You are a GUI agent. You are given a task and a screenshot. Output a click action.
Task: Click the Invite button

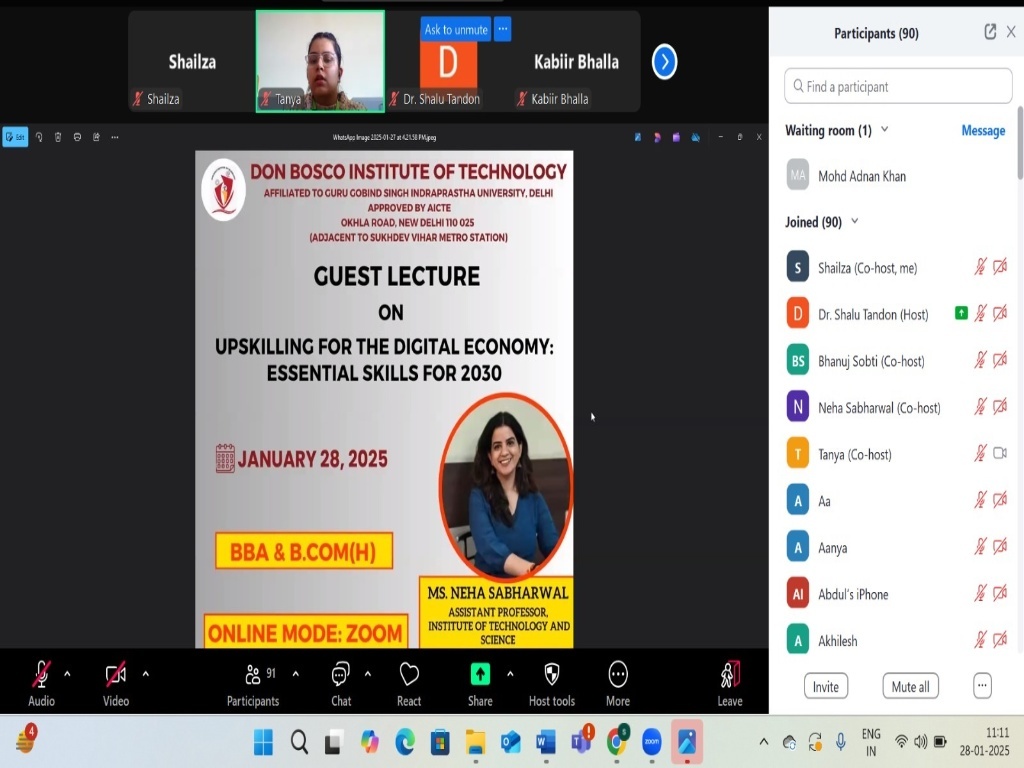tap(826, 686)
